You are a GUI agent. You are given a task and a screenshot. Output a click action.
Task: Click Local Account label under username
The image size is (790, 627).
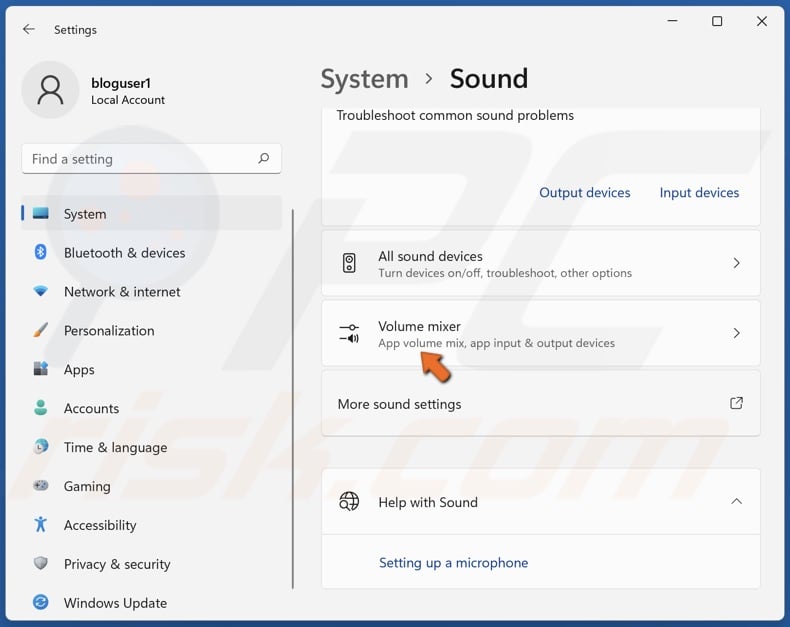click(128, 100)
